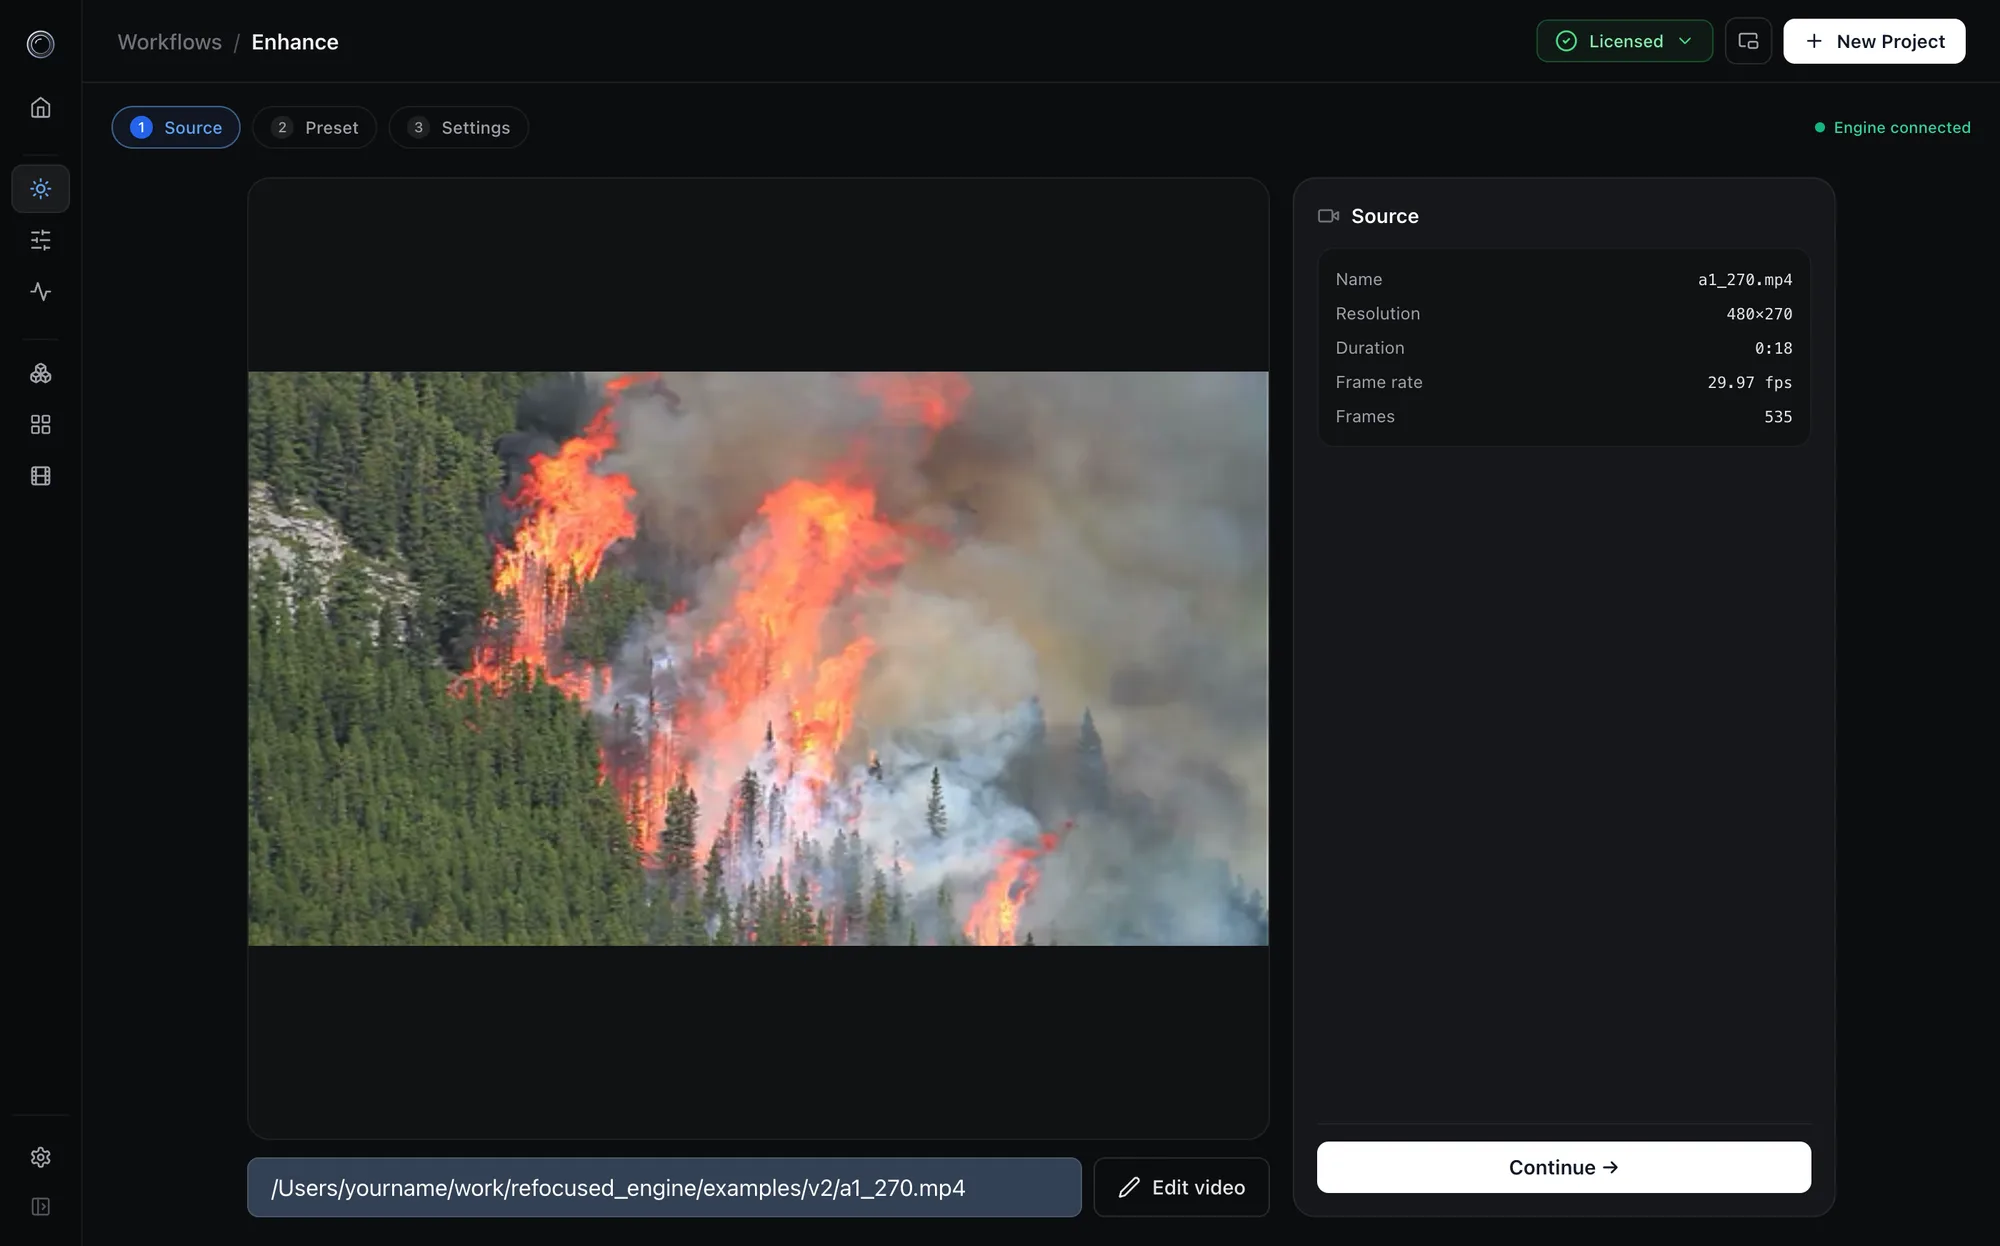Click the 29.97 fps frame rate value
Image resolution: width=2000 pixels, height=1246 pixels.
1749,382
